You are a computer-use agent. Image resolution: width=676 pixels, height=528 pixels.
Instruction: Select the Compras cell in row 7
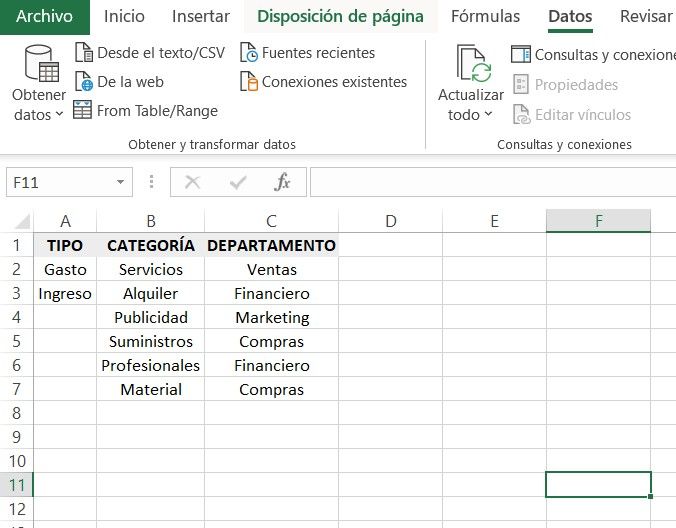[271, 389]
